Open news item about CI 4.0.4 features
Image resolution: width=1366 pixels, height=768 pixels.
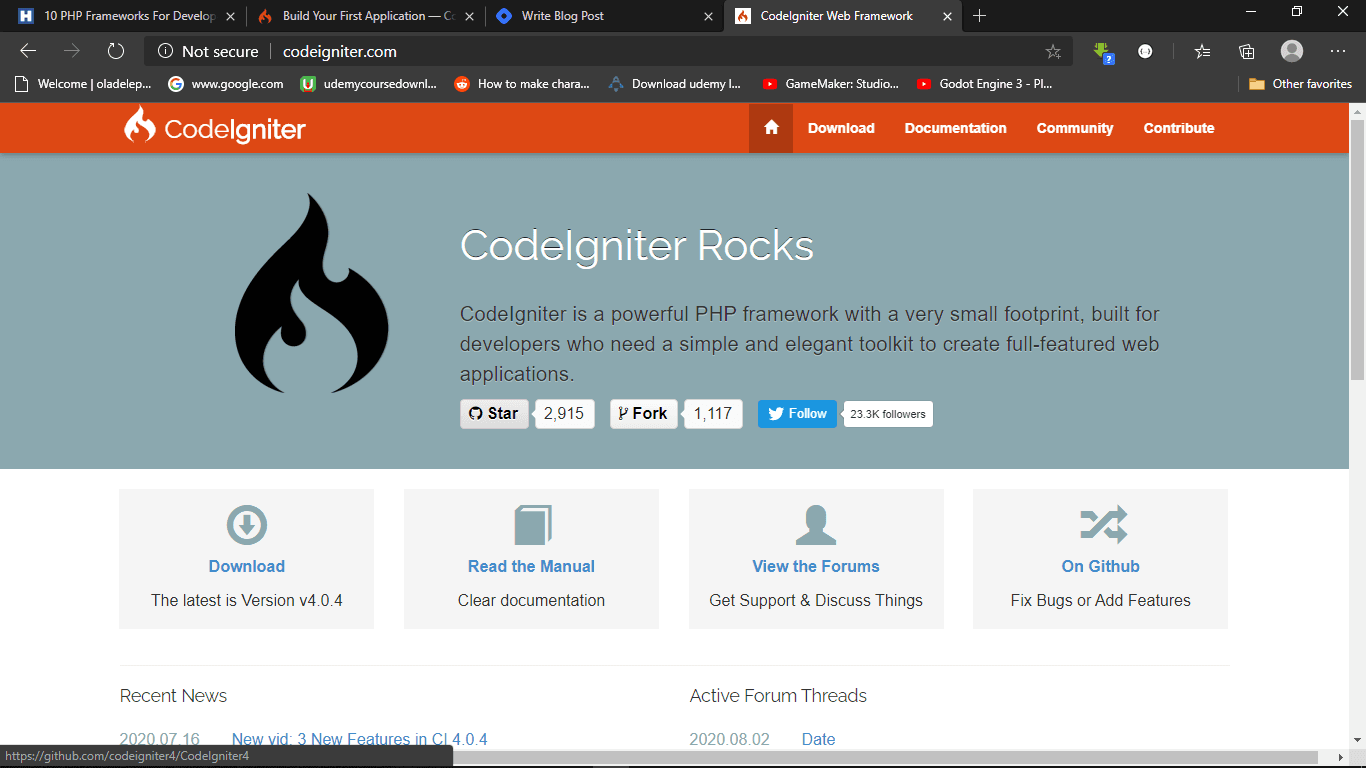click(x=359, y=740)
